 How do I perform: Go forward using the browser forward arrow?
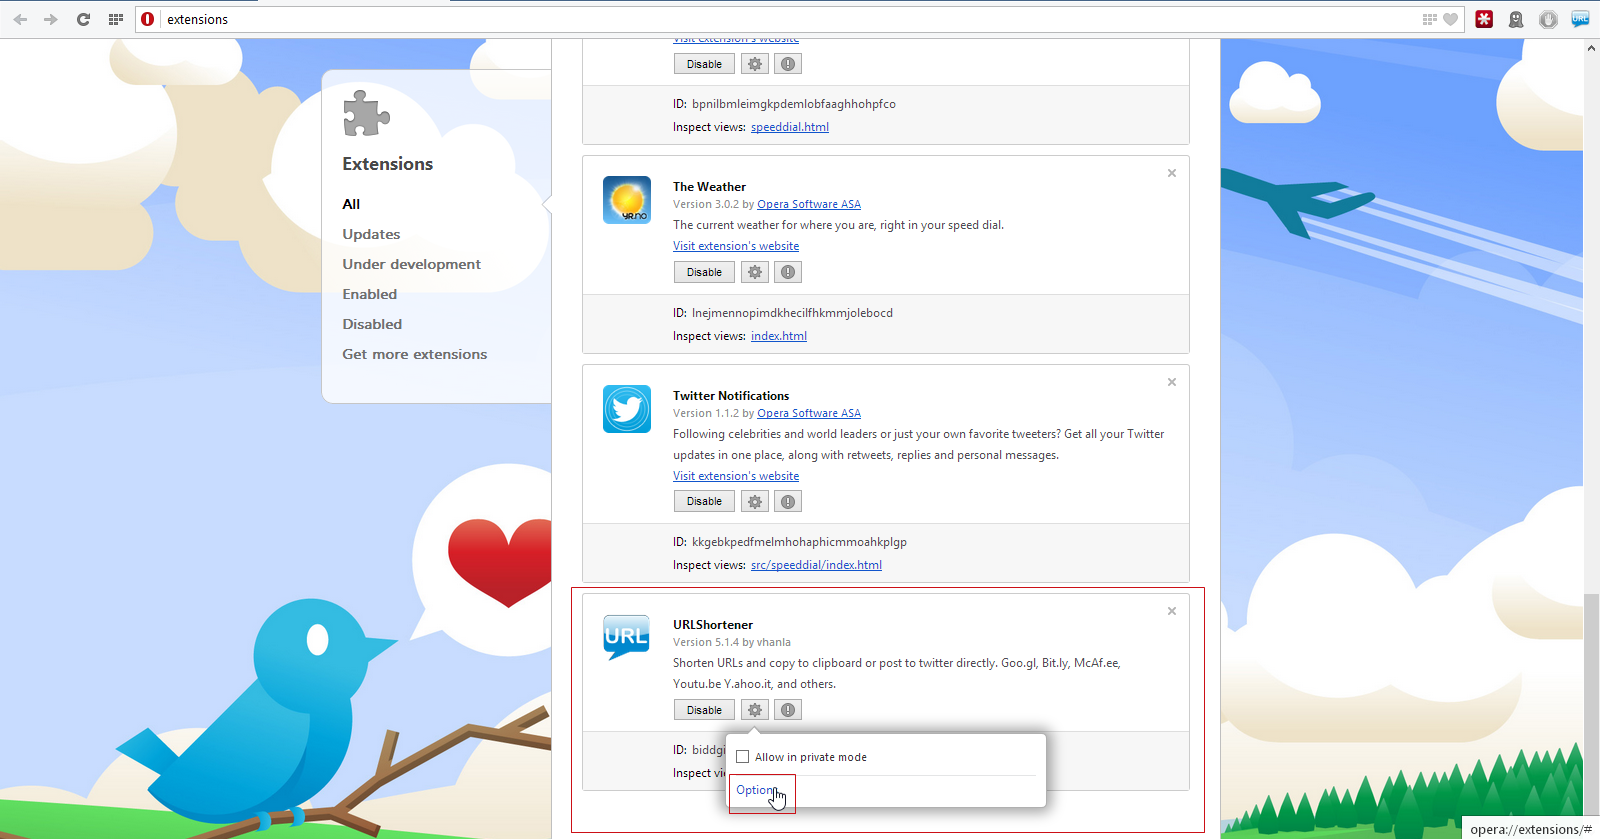51,19
